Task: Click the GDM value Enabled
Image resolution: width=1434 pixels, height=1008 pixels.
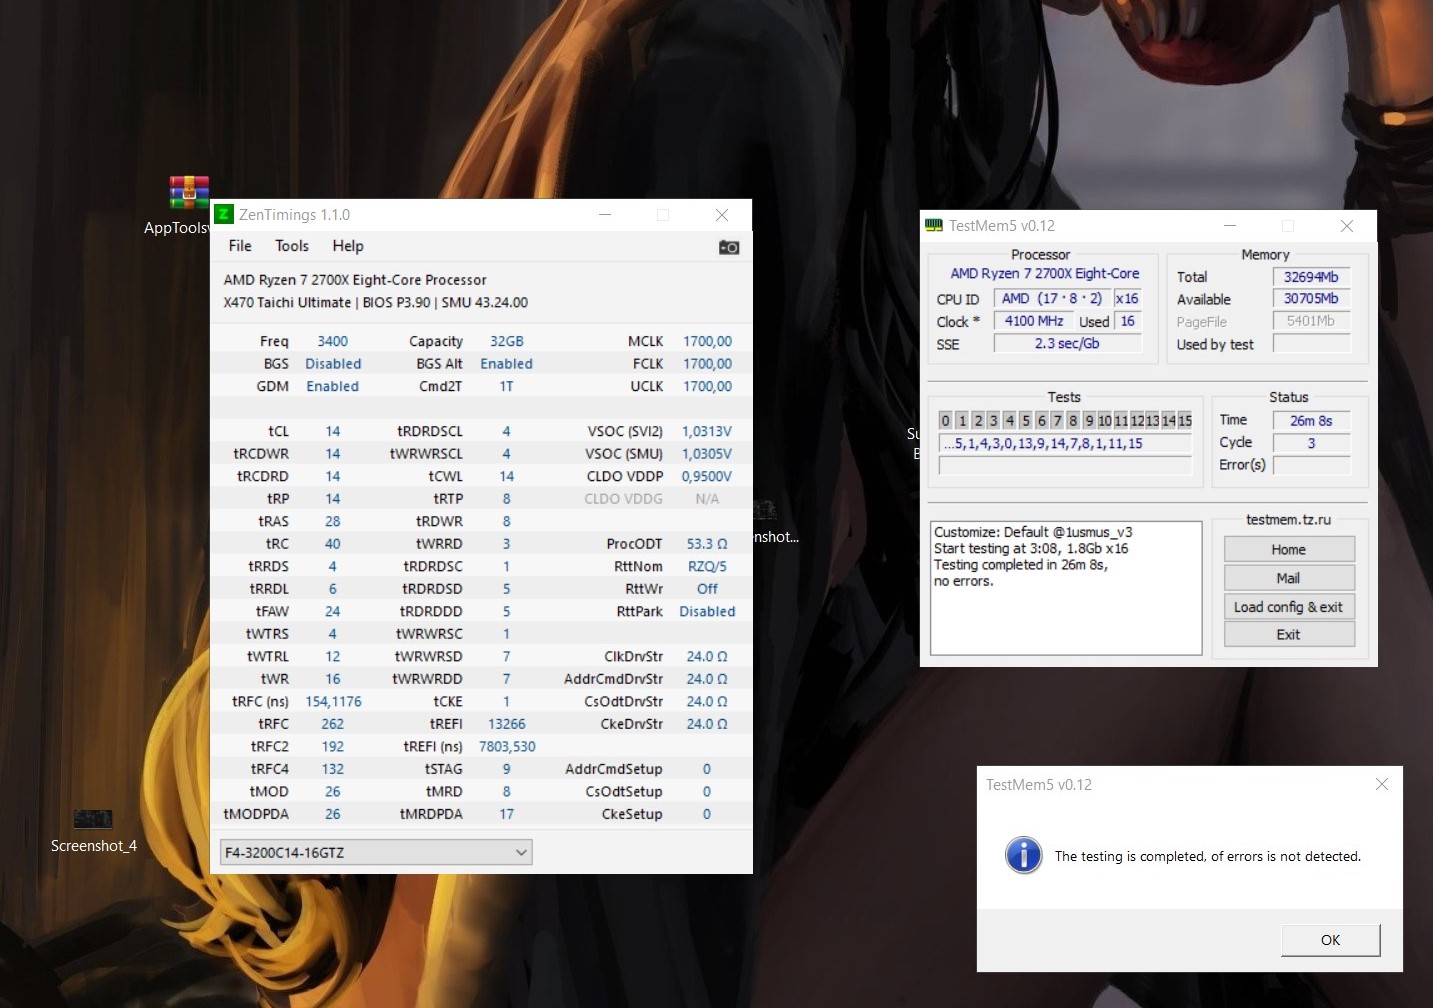Action: tap(333, 387)
